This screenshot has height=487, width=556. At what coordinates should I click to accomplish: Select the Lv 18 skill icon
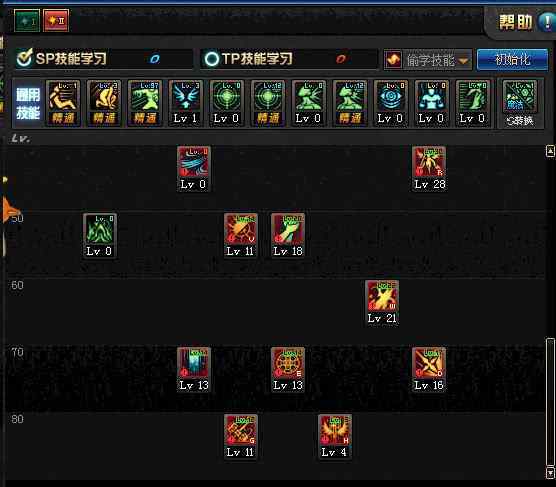pos(288,229)
